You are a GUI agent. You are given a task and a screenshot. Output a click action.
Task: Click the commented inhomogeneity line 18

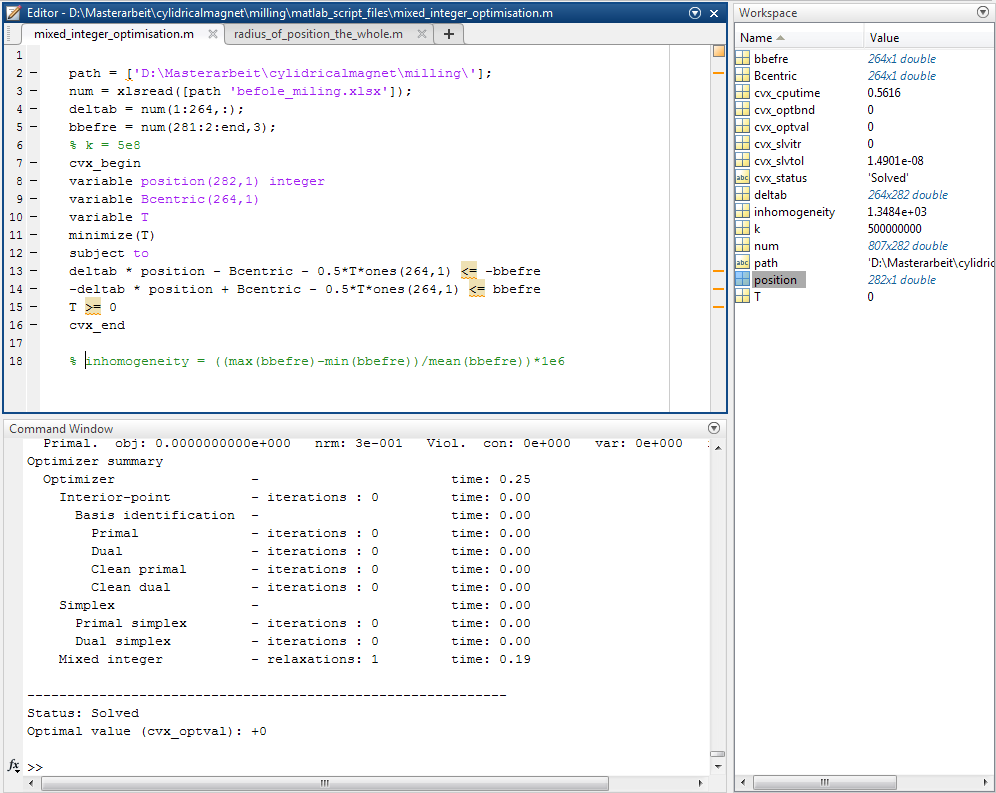point(317,362)
